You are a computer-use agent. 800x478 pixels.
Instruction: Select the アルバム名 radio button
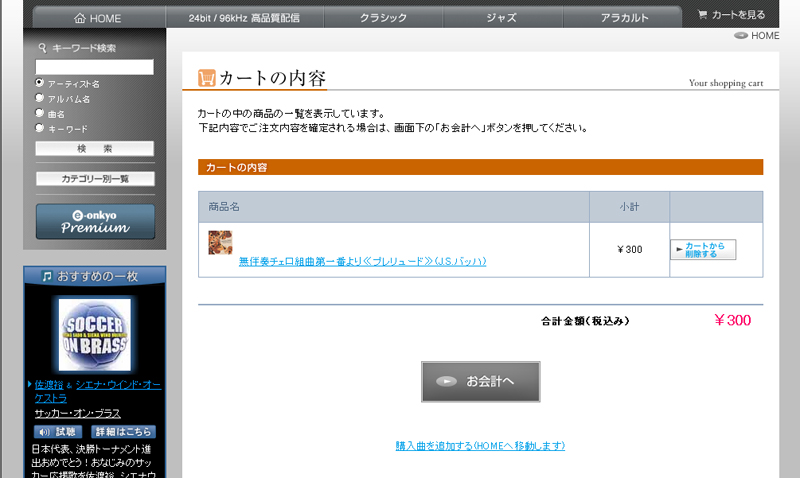coord(39,97)
